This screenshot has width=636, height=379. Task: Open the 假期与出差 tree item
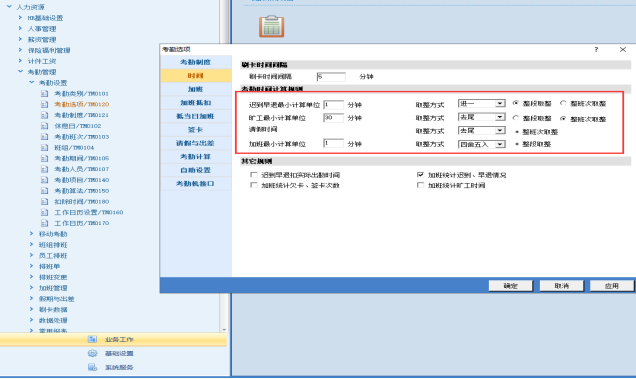point(56,299)
